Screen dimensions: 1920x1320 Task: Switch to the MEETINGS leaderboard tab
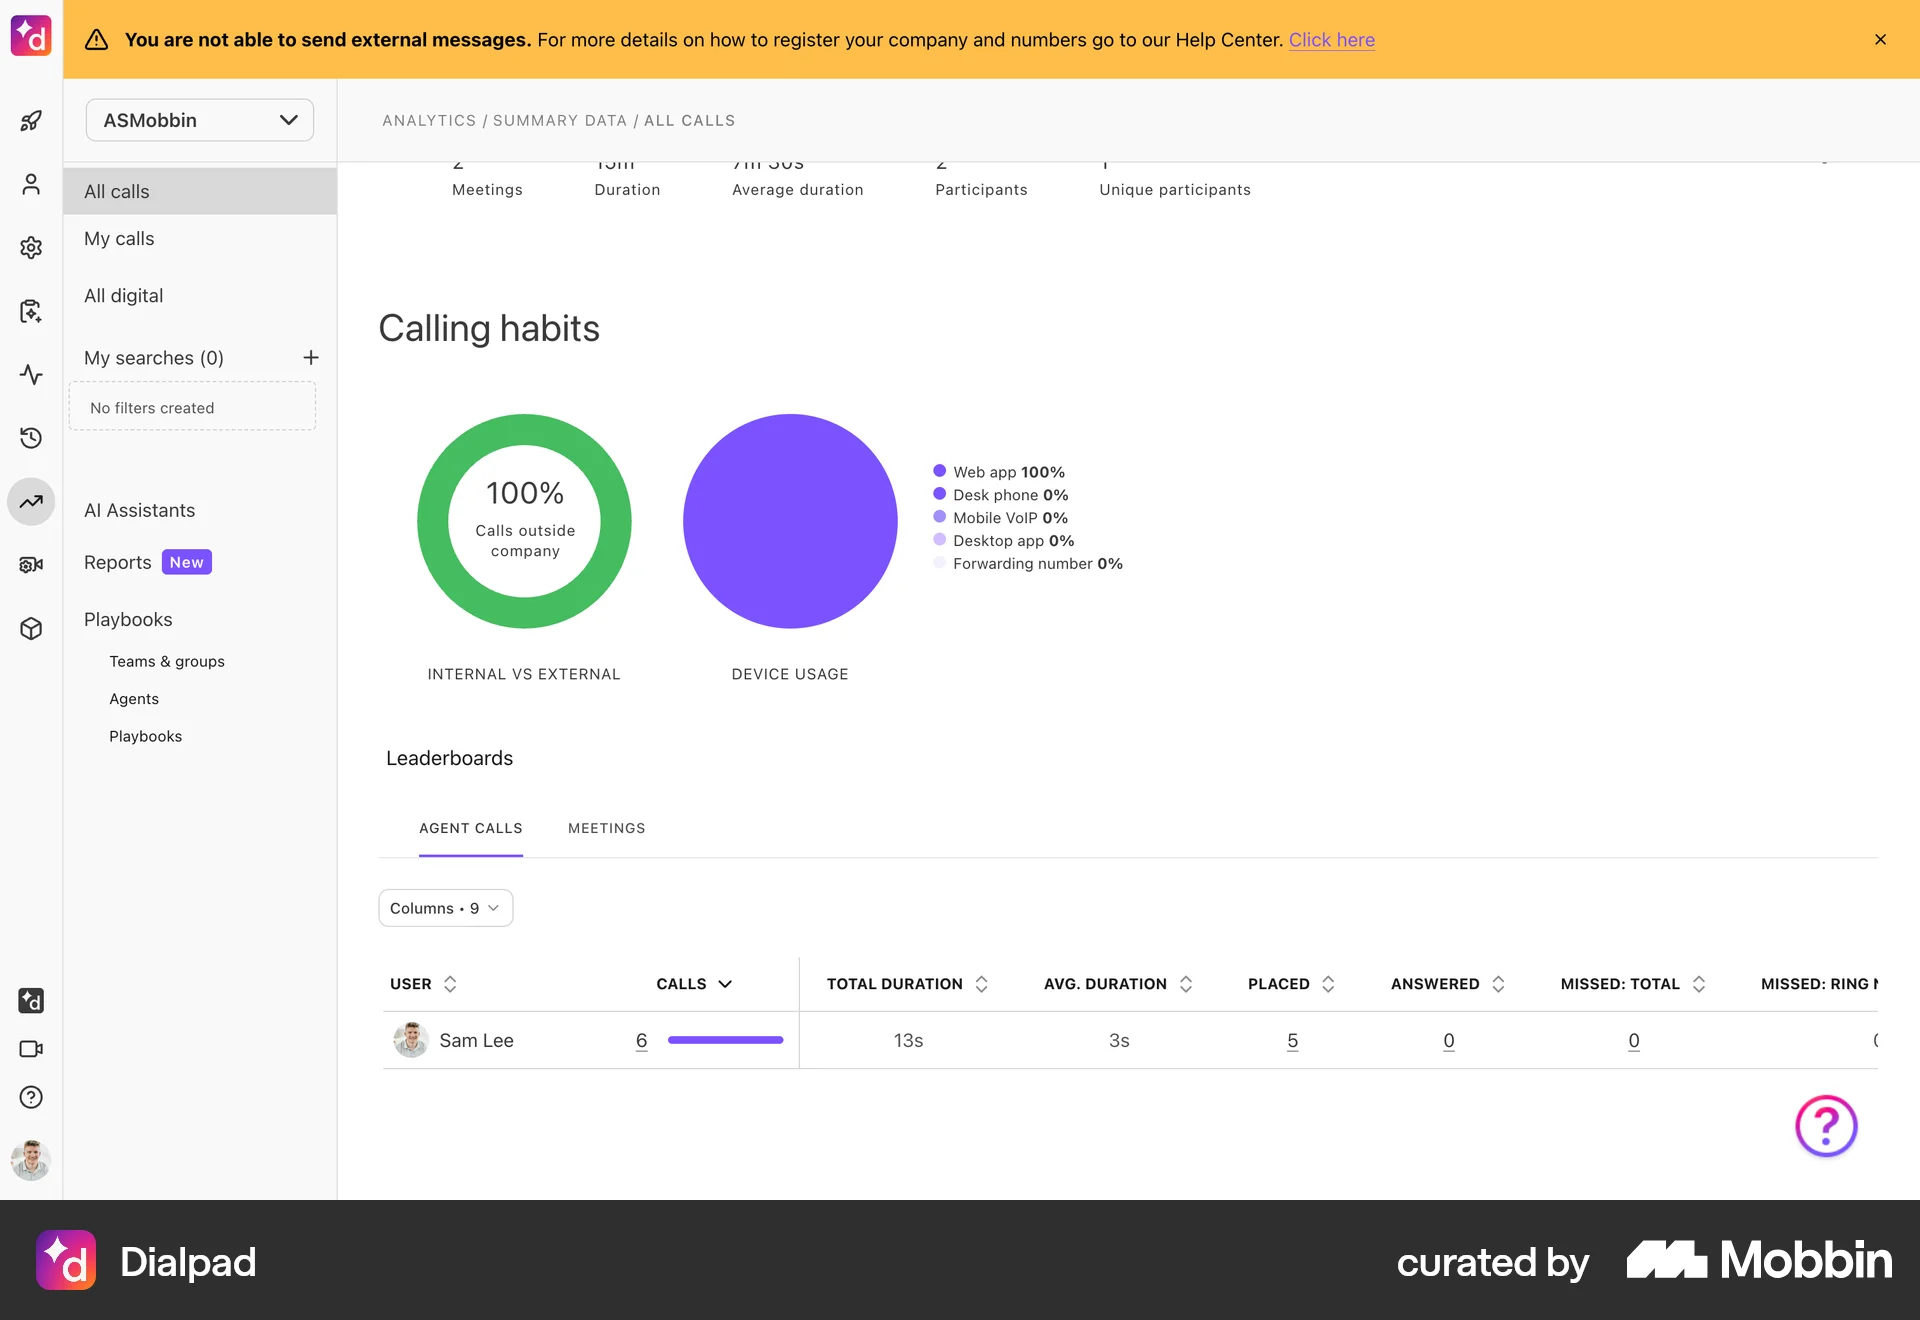606,828
